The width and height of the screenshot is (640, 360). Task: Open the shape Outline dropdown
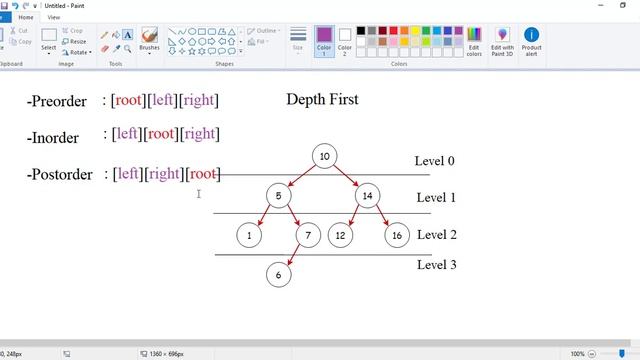pyautogui.click(x=264, y=31)
